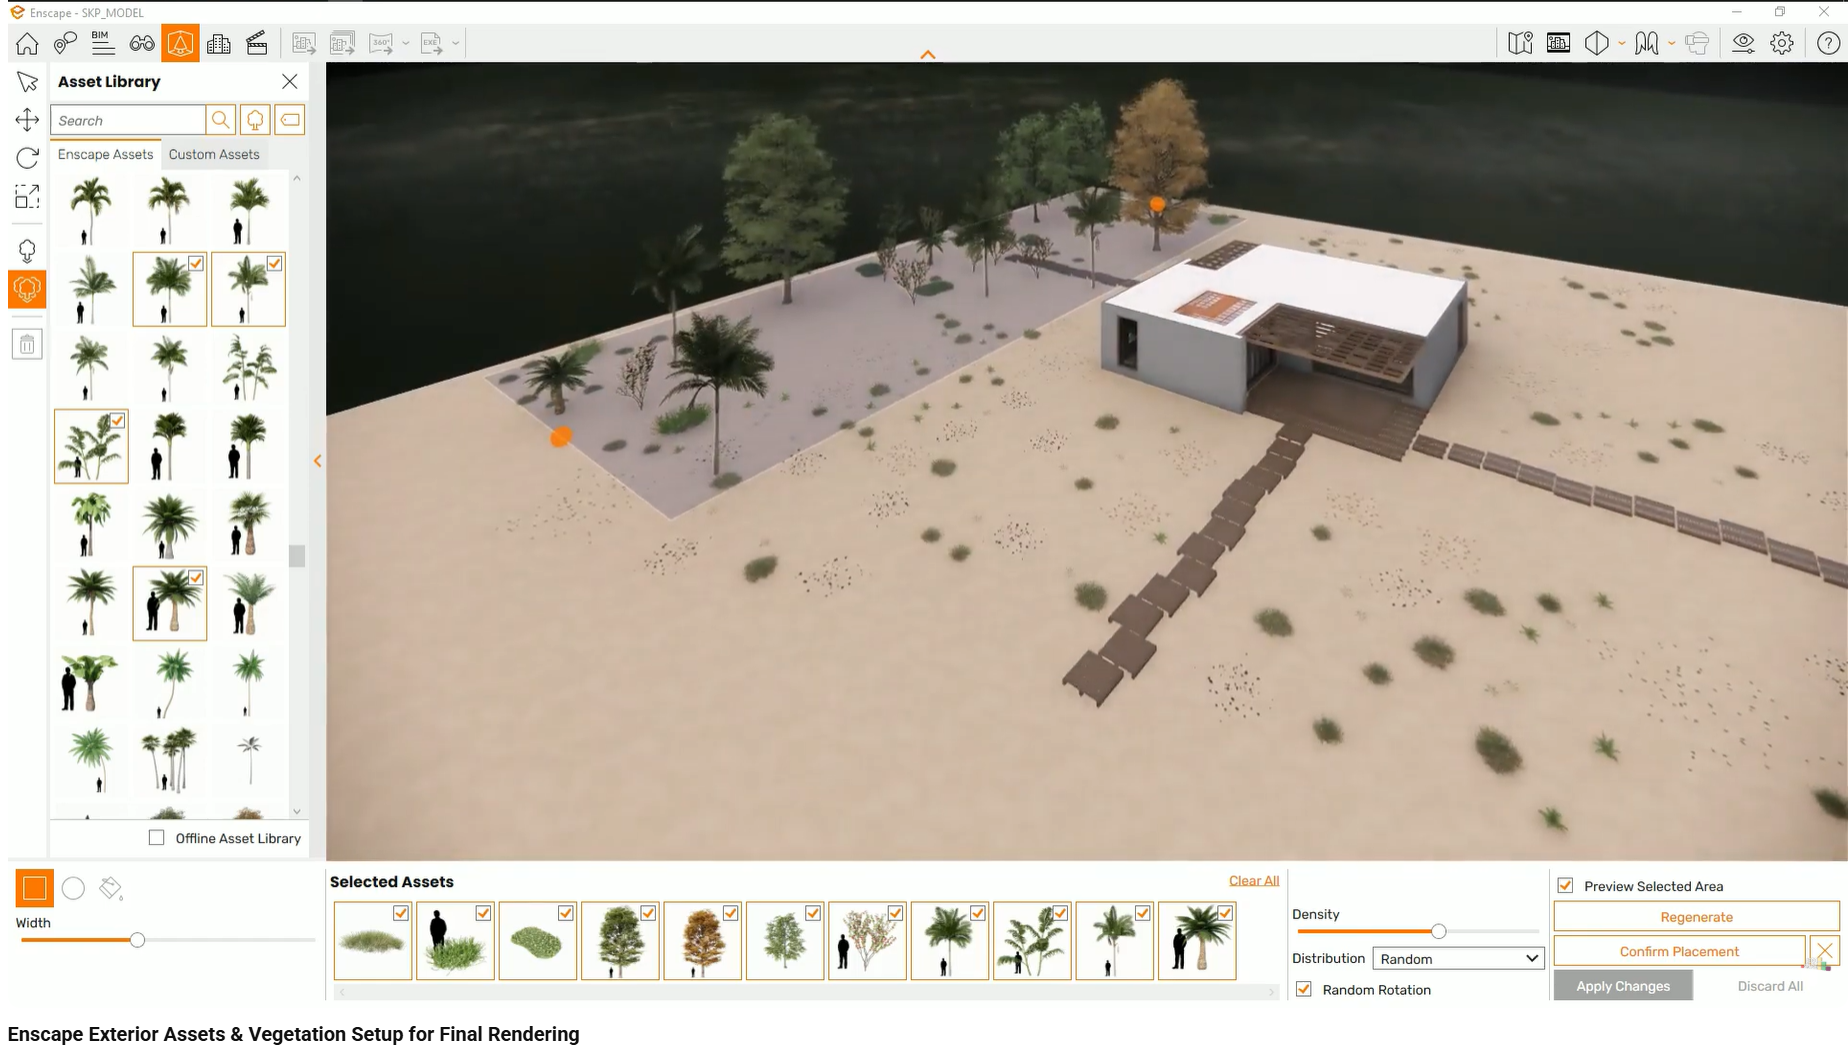Select the delete asset tool in the sidebar
This screenshot has width=1848, height=1054.
(x=27, y=344)
